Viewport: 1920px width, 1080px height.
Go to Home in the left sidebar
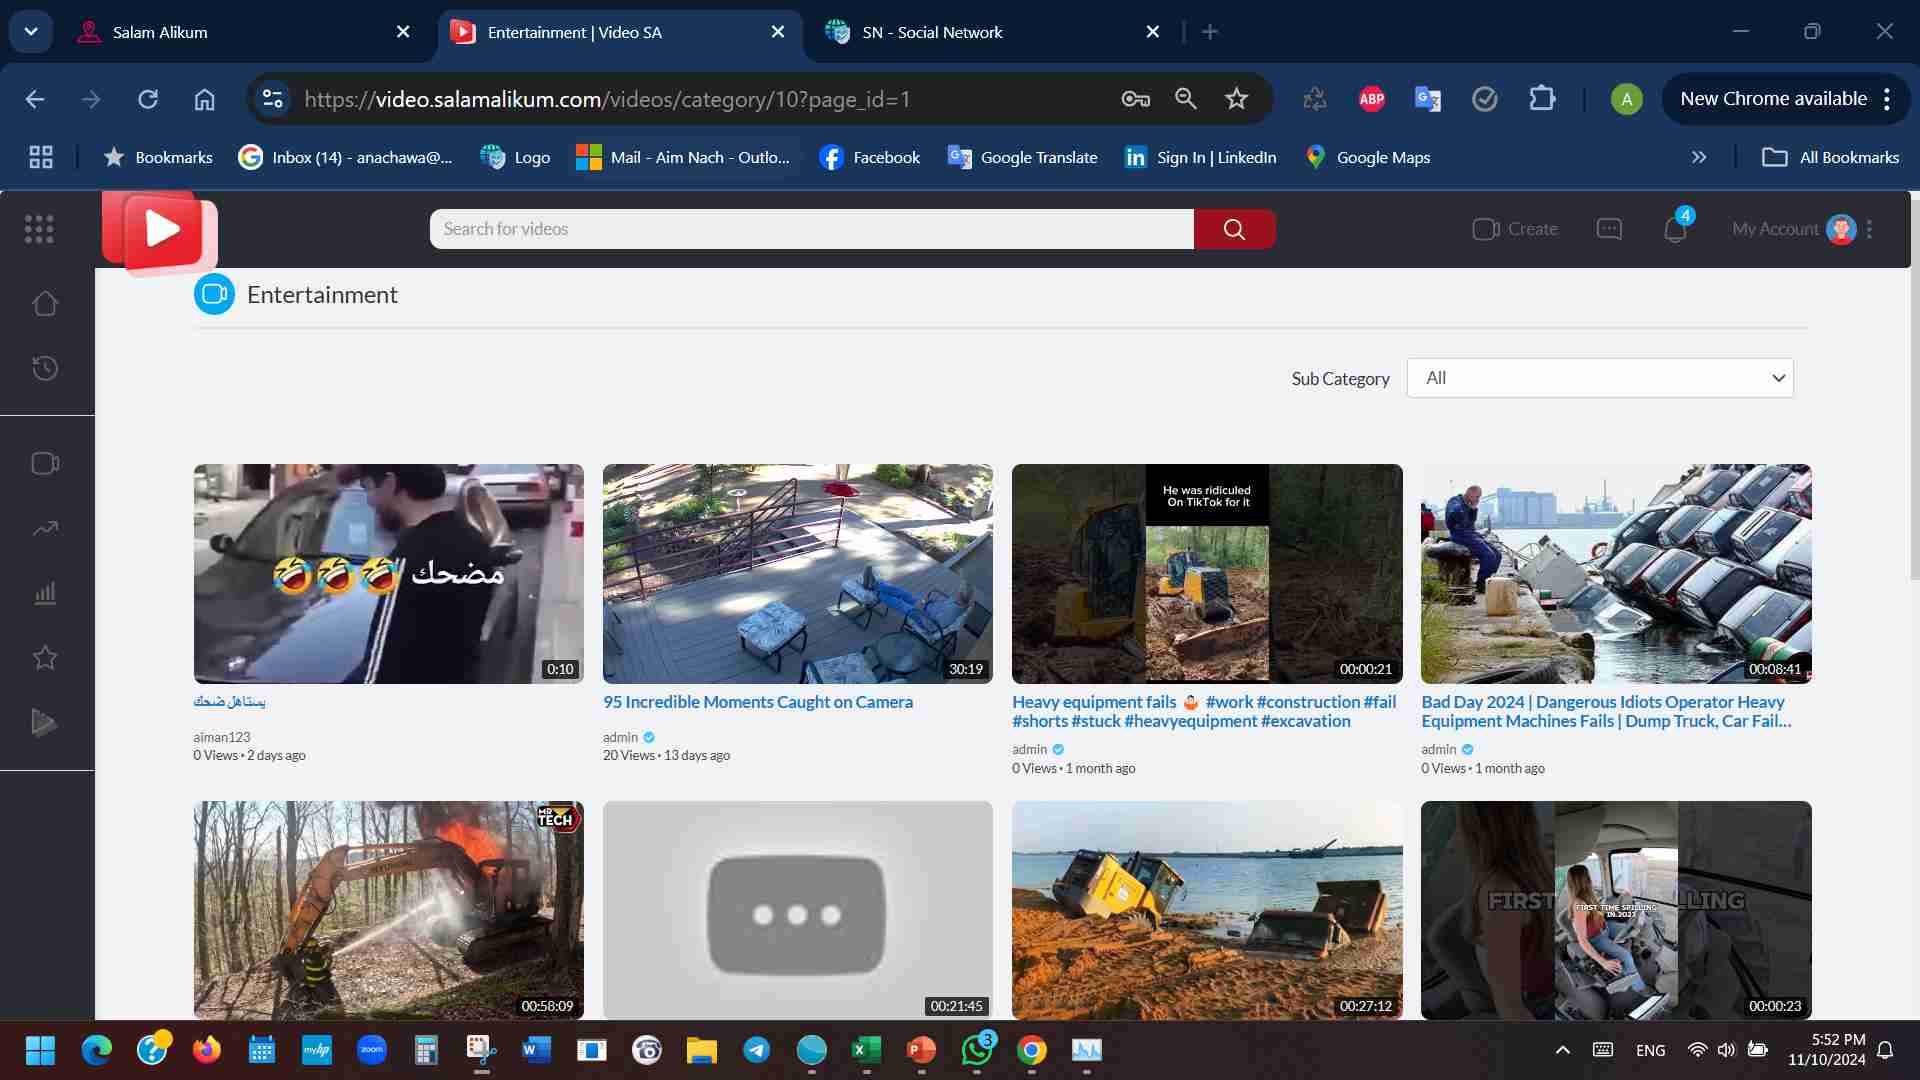[x=45, y=304]
